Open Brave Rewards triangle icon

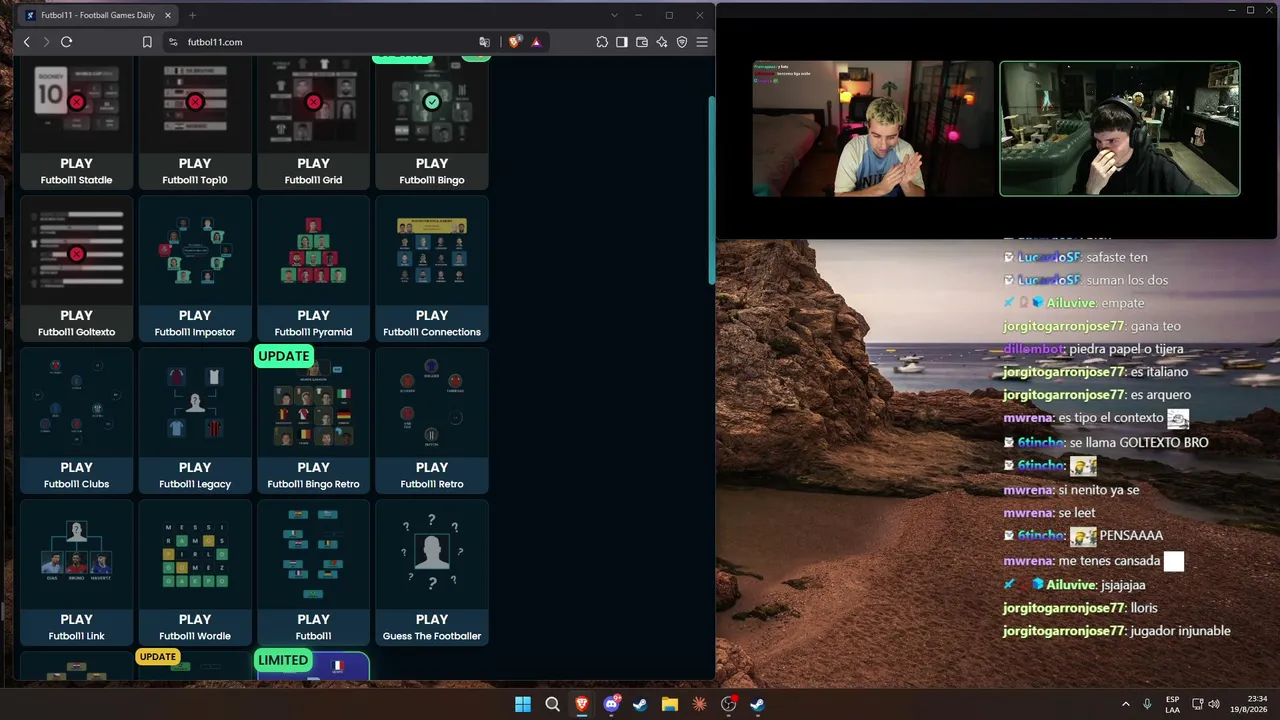click(536, 42)
